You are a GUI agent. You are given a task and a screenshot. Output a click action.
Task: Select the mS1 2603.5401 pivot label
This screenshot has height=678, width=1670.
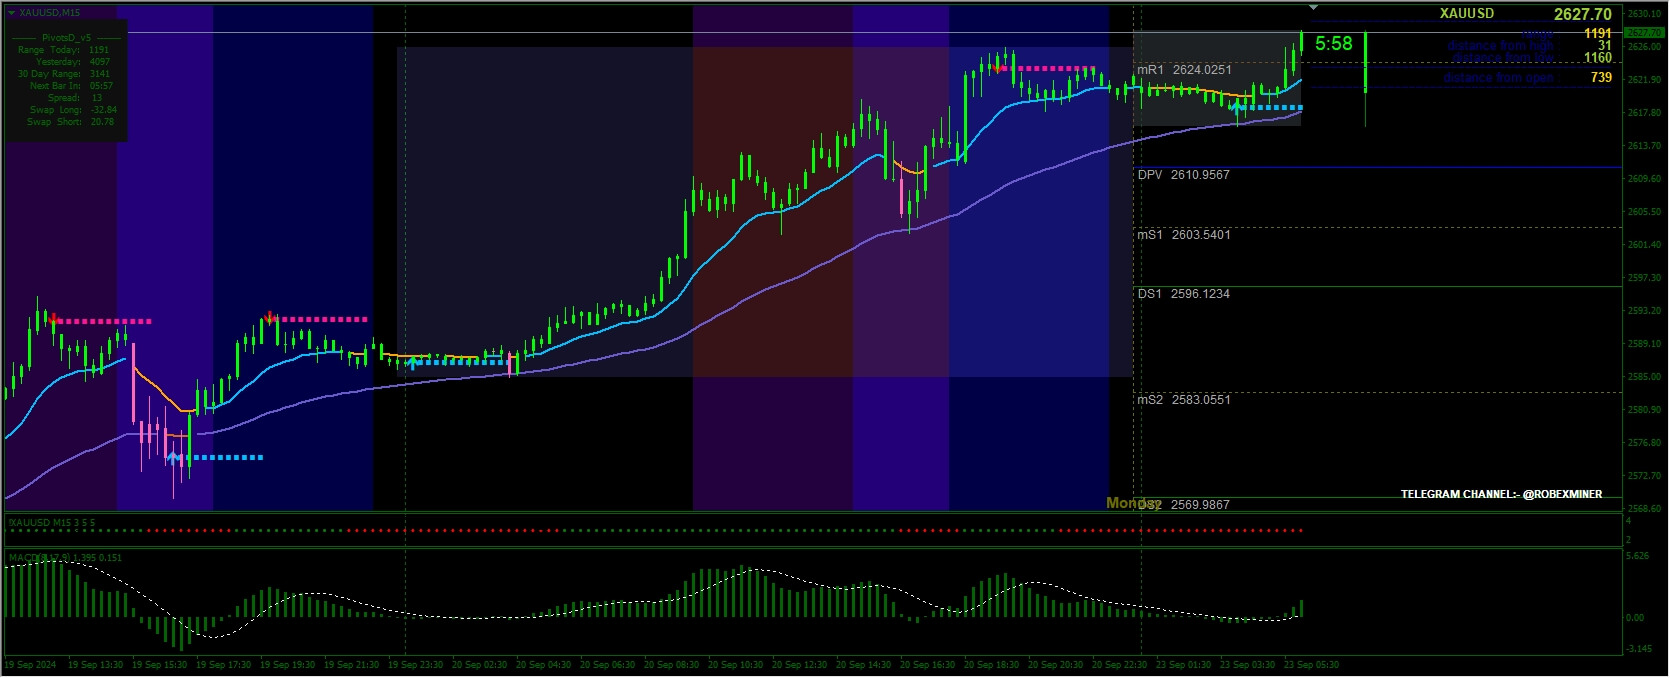coord(1184,235)
